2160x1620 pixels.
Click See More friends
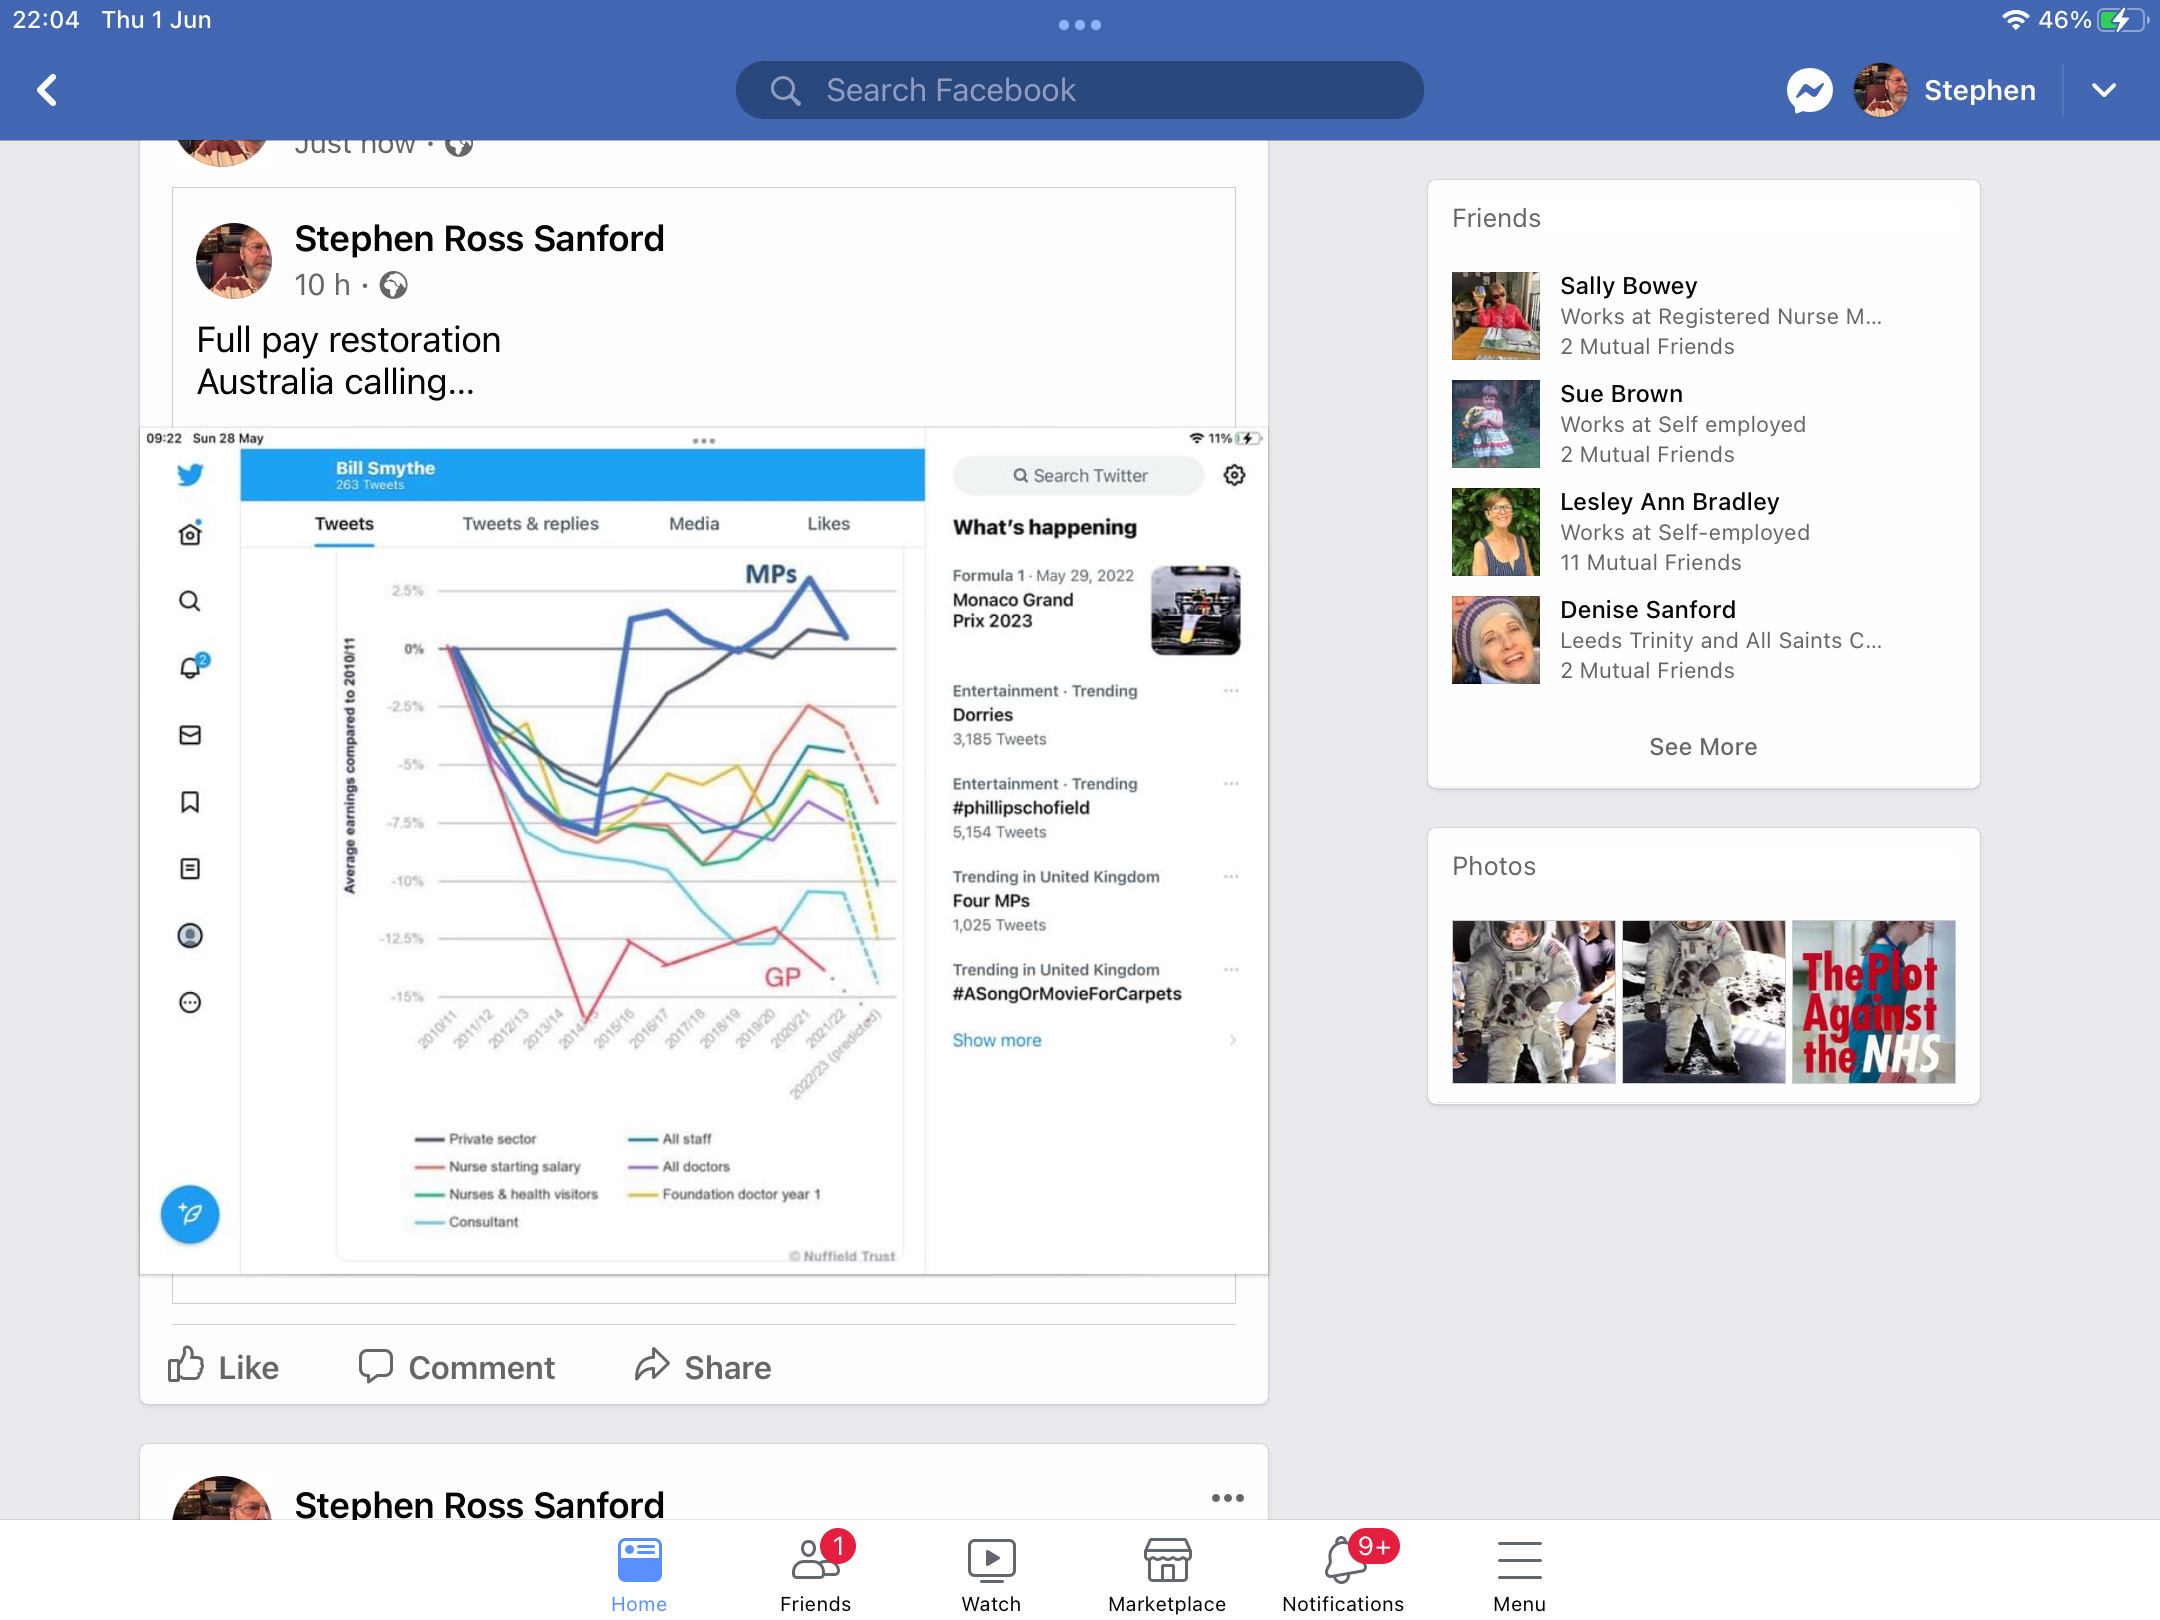[x=1703, y=747]
